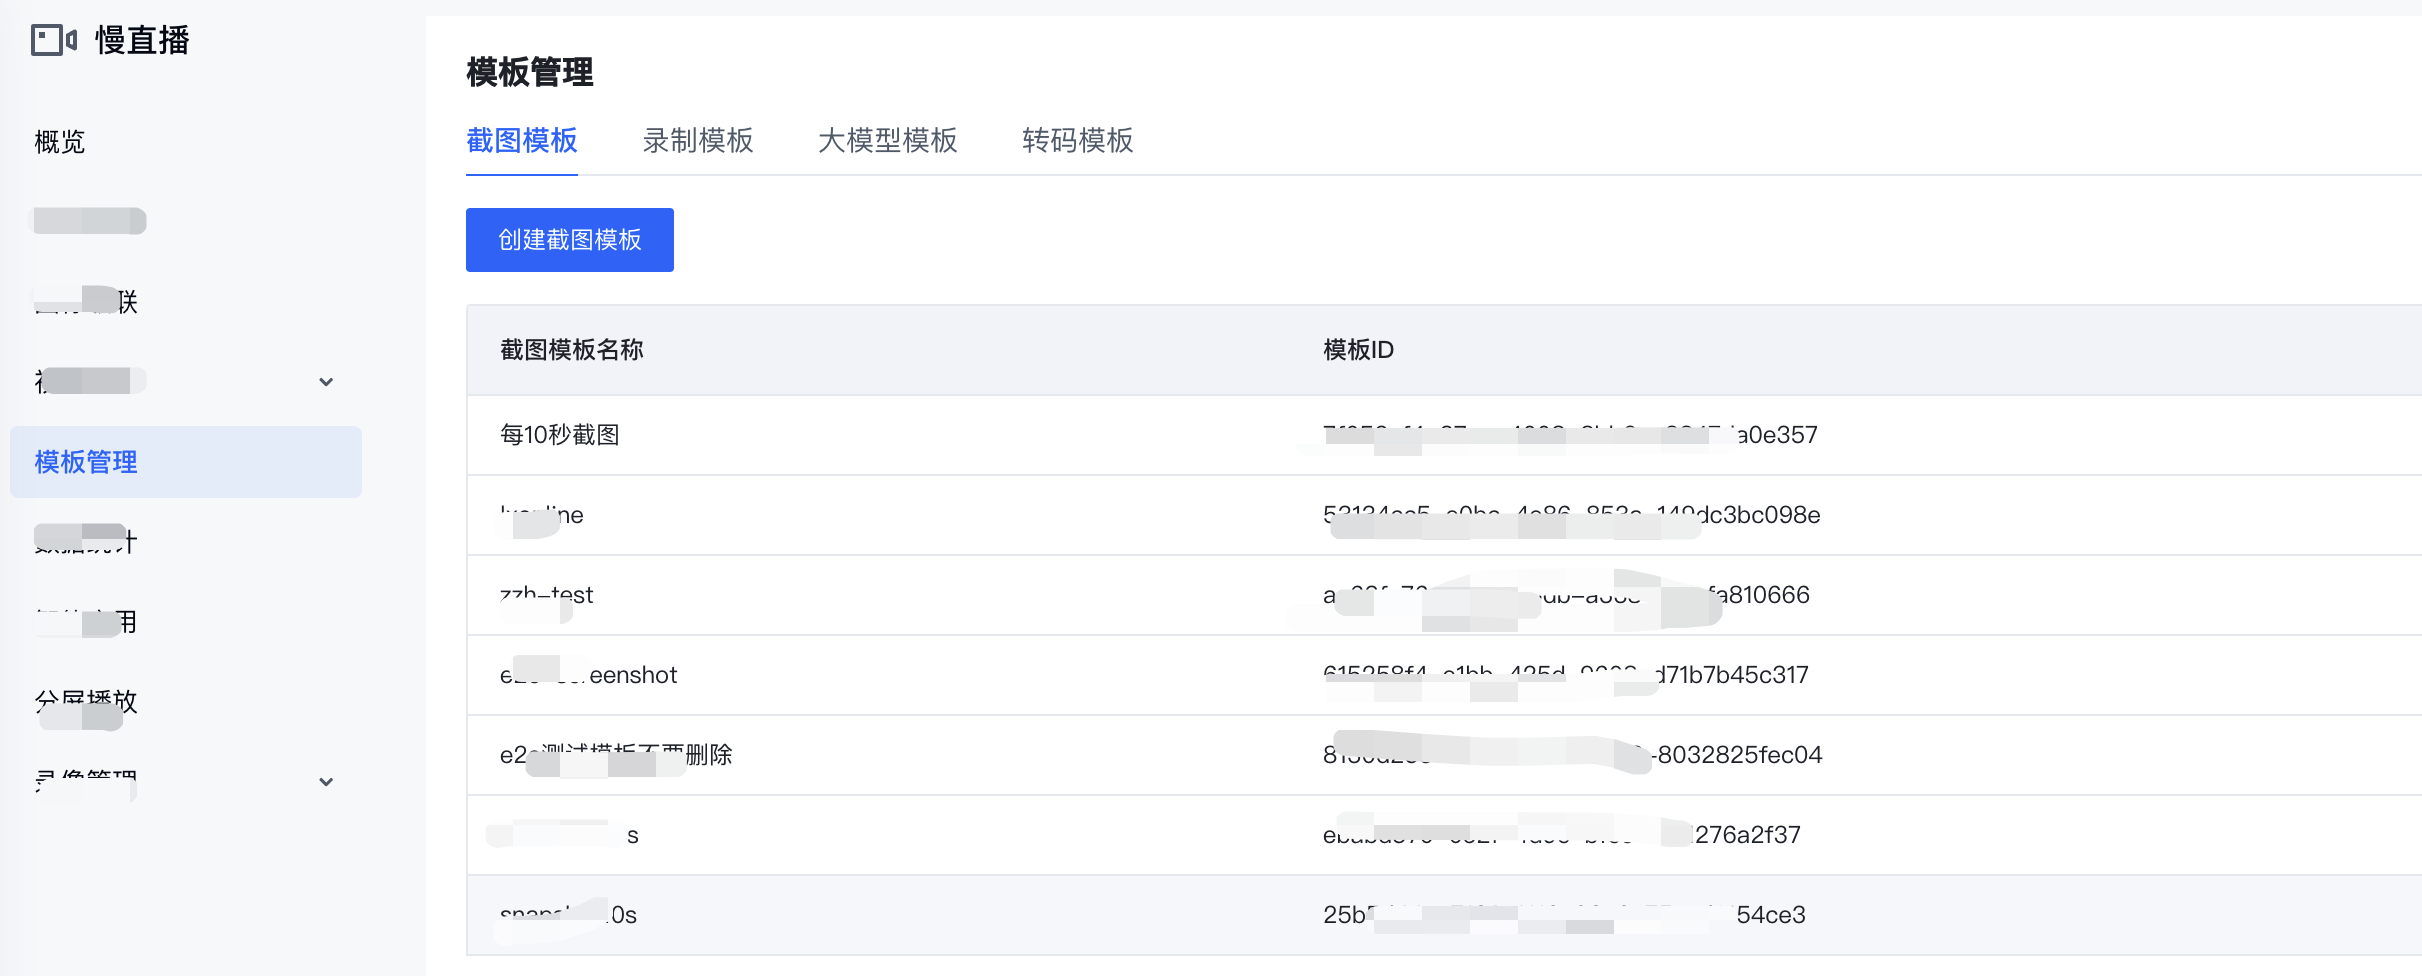
Task: Expand the sidebar group above 模板管理
Action: [x=325, y=382]
